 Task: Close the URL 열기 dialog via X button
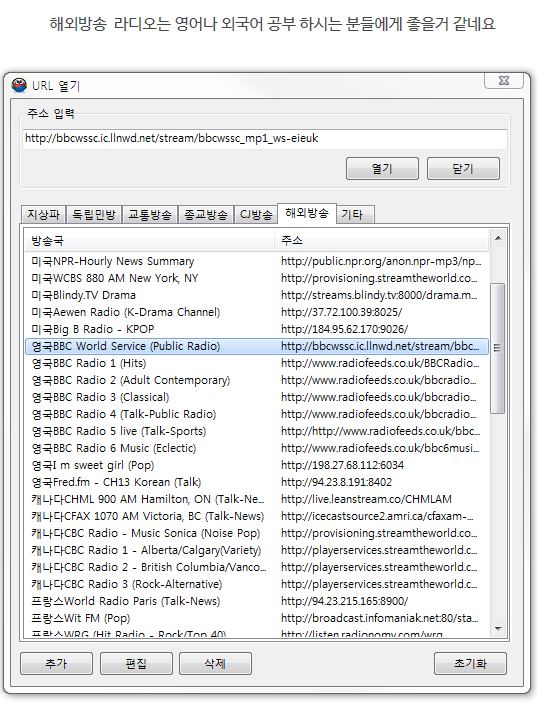pos(503,81)
